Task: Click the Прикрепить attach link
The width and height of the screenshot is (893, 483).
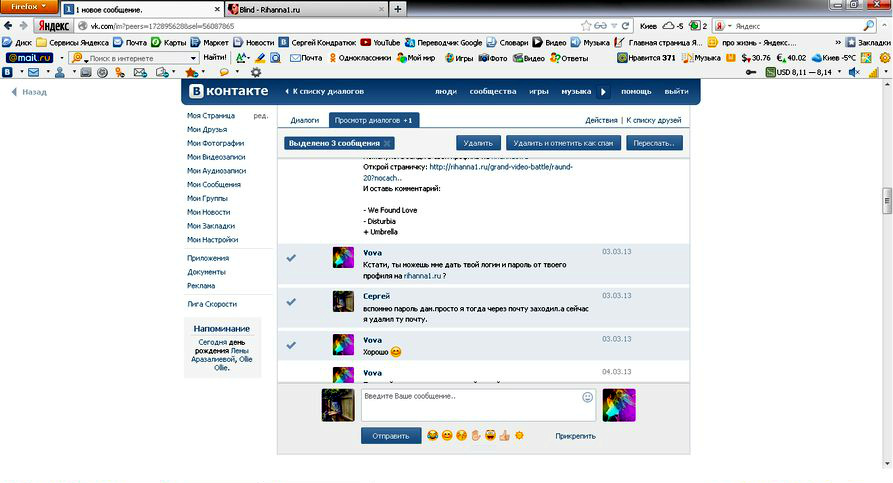Action: point(575,436)
